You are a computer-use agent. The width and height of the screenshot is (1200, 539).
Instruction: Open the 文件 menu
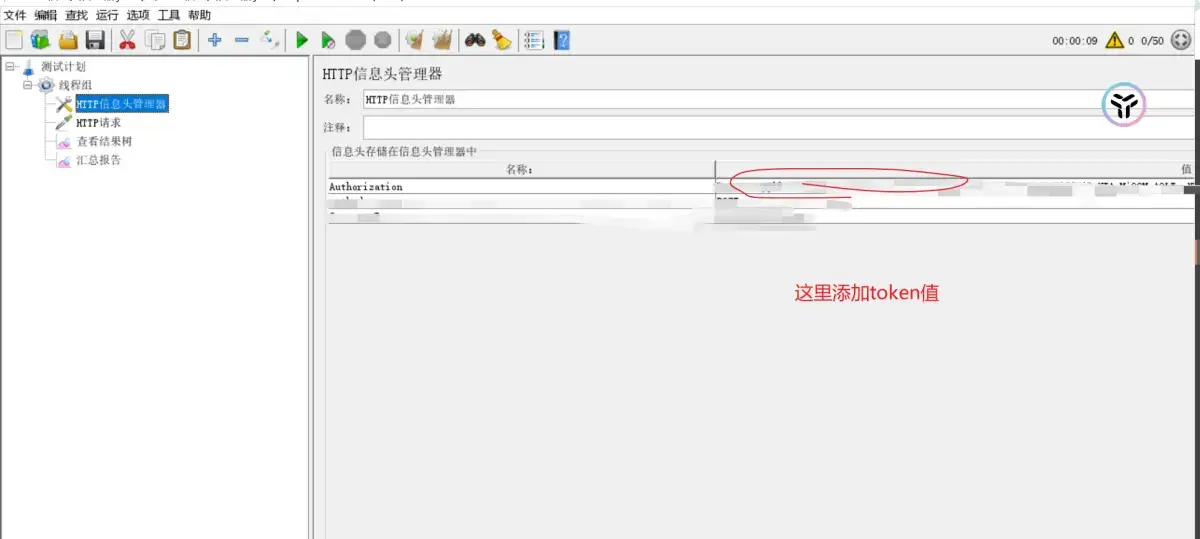(15, 15)
